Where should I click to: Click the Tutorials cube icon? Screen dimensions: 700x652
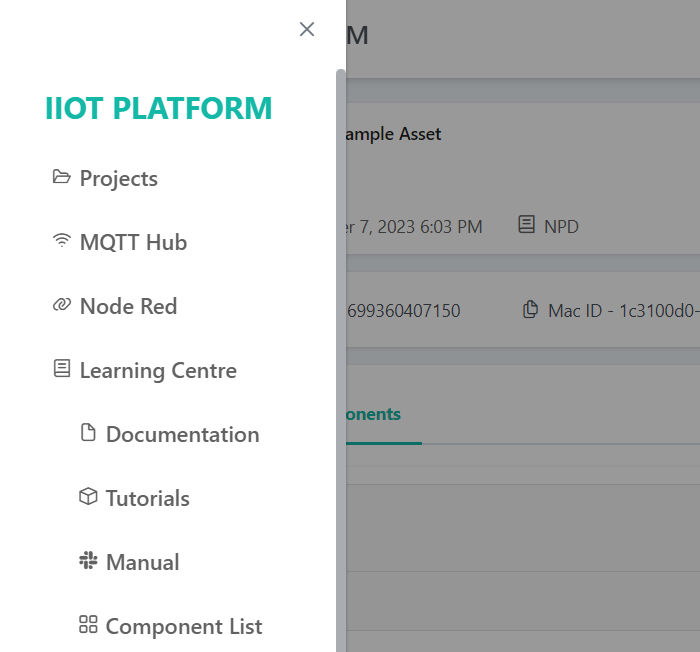coord(88,497)
